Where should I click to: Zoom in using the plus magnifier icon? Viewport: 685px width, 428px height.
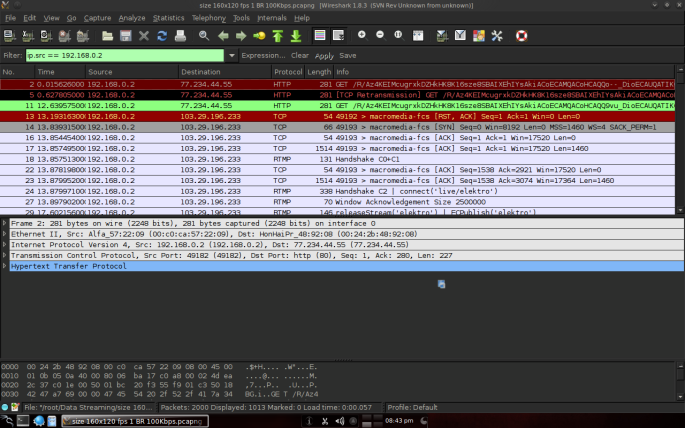362,35
